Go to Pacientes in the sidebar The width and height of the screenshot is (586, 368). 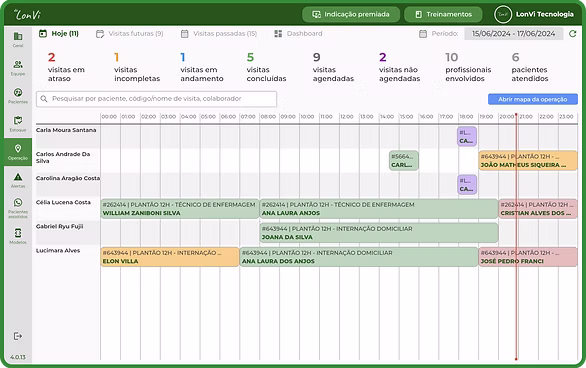pos(18,96)
